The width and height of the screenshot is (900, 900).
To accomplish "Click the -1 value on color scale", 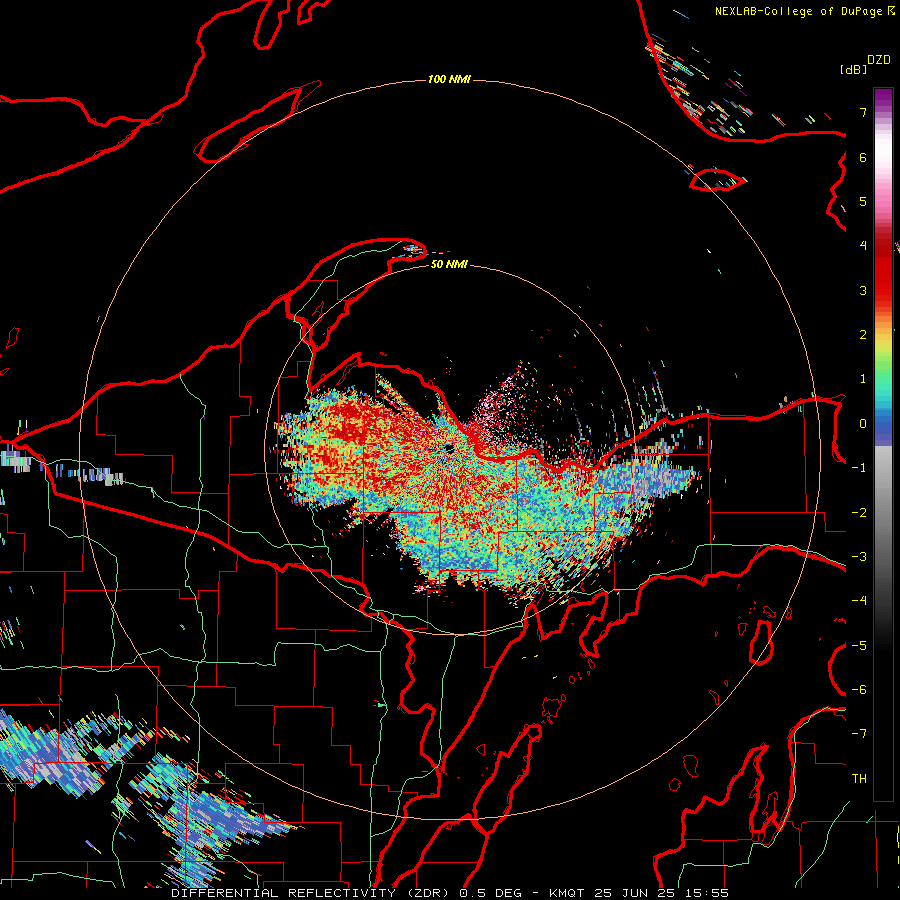I will pos(859,468).
